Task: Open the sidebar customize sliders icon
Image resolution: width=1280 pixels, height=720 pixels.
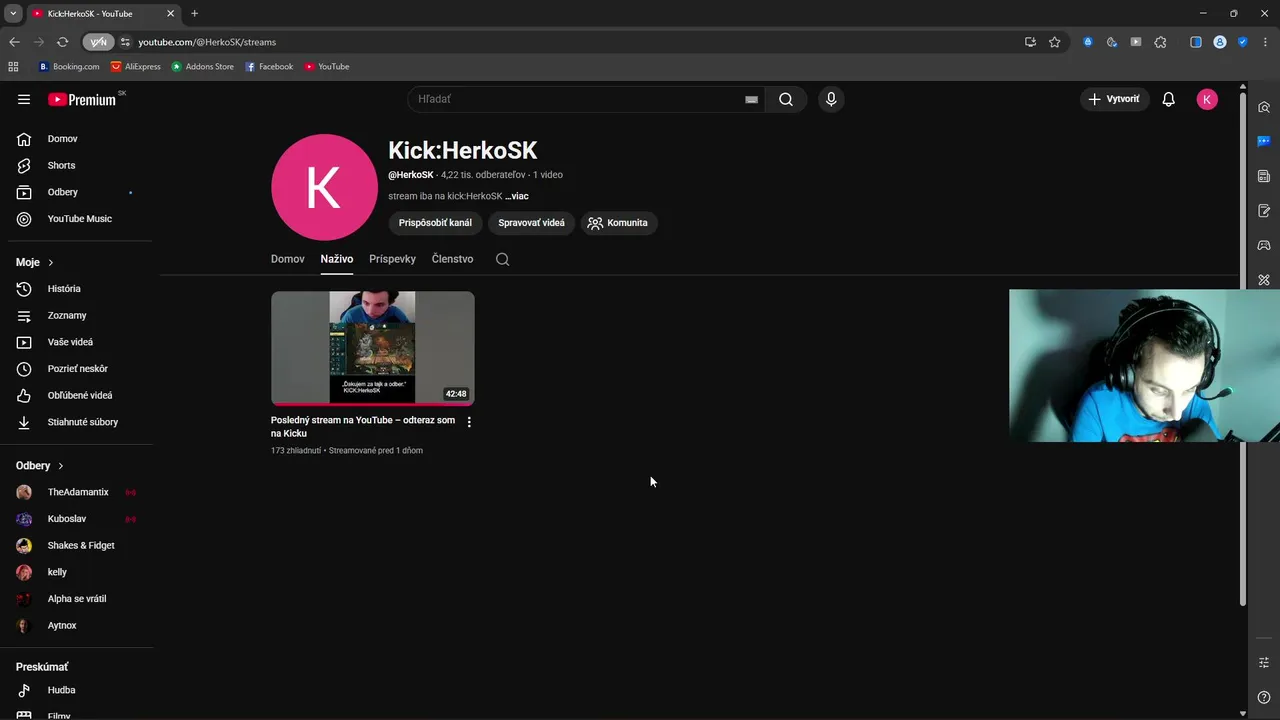Action: point(1264,662)
